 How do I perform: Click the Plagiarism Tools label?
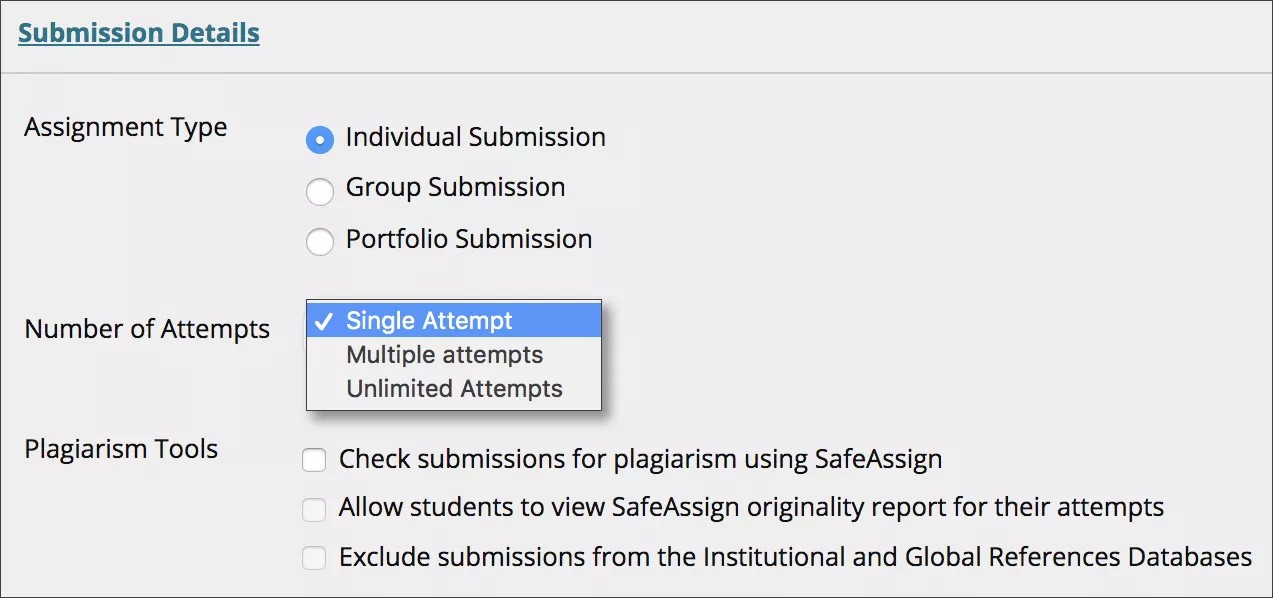(x=121, y=449)
